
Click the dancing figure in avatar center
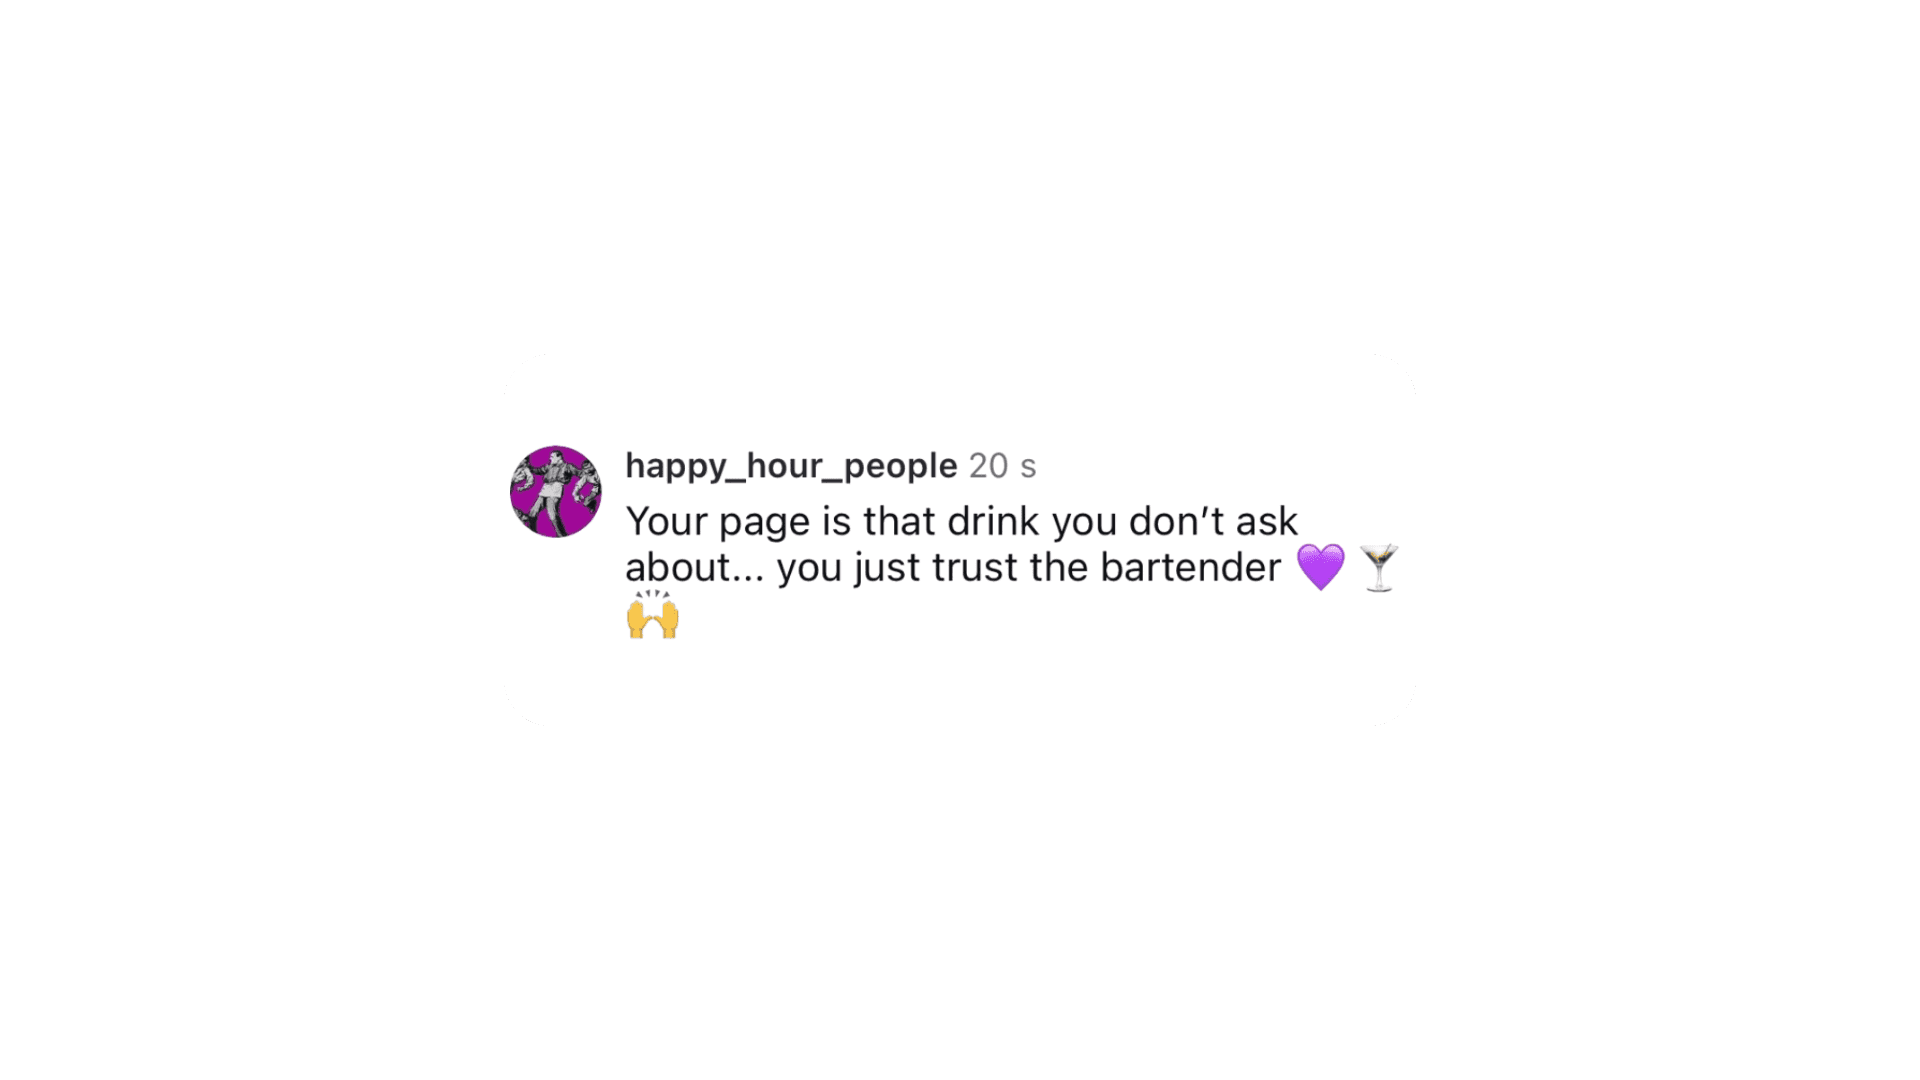pos(551,490)
